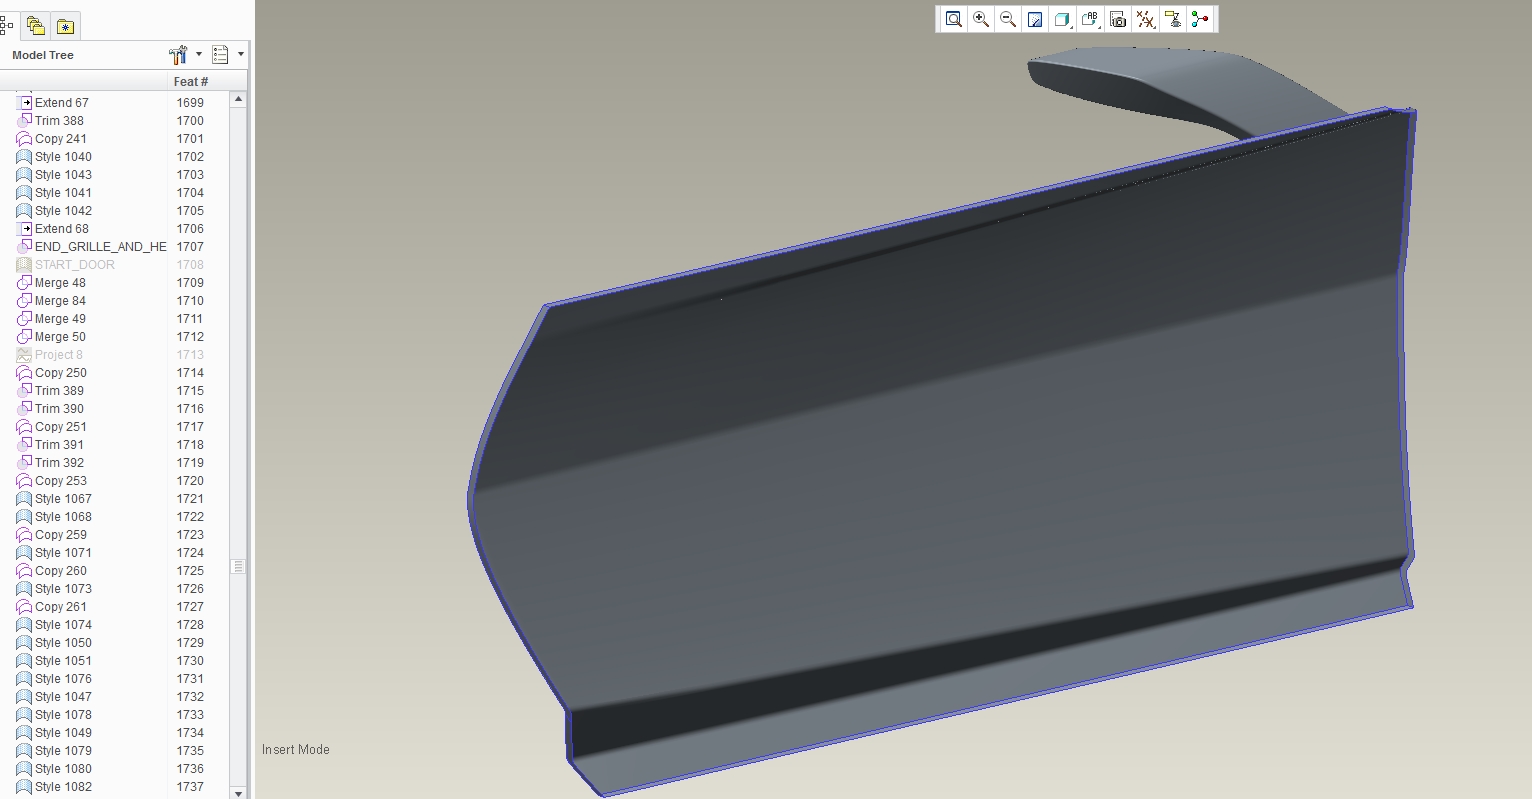Open the Model Tree Settings menu
Image resolution: width=1532 pixels, height=799 pixels.
pyautogui.click(x=185, y=55)
